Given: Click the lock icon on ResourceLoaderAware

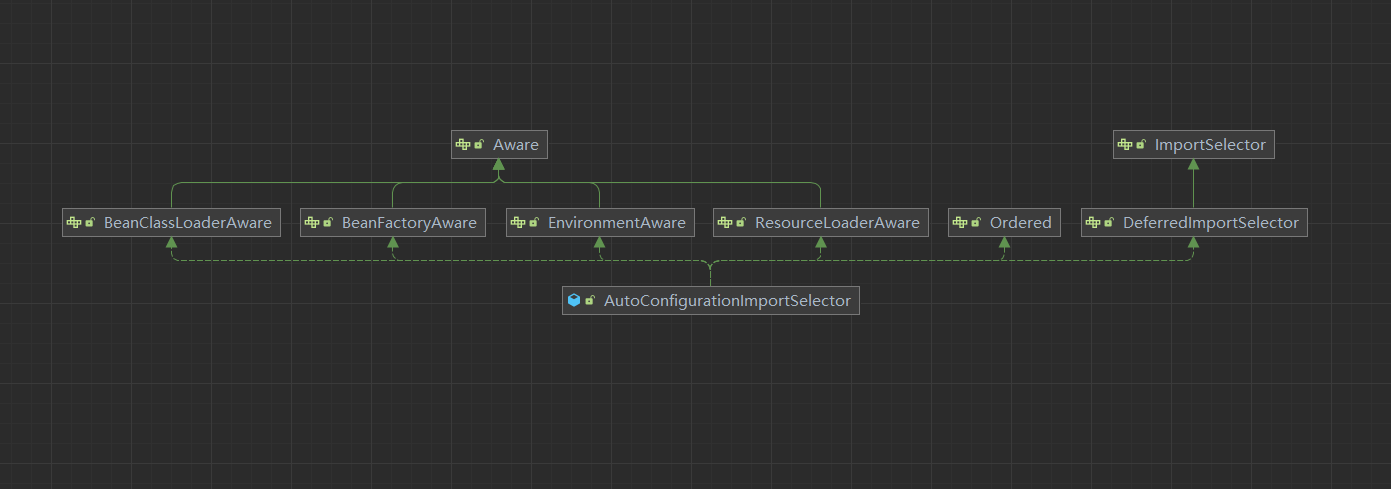Looking at the screenshot, I should [740, 223].
